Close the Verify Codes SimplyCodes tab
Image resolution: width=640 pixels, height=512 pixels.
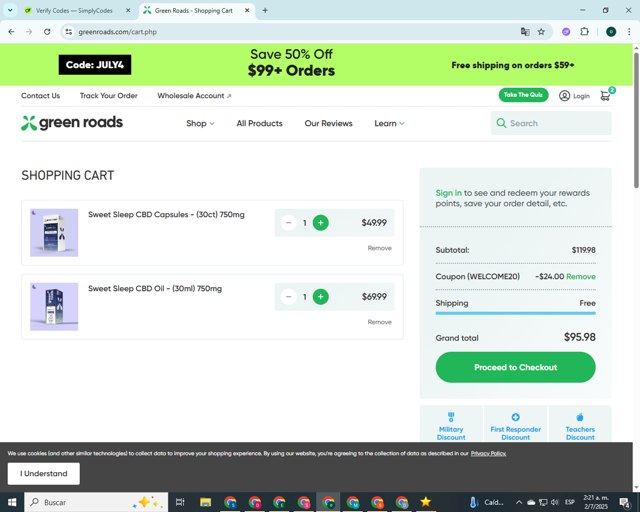pos(128,11)
